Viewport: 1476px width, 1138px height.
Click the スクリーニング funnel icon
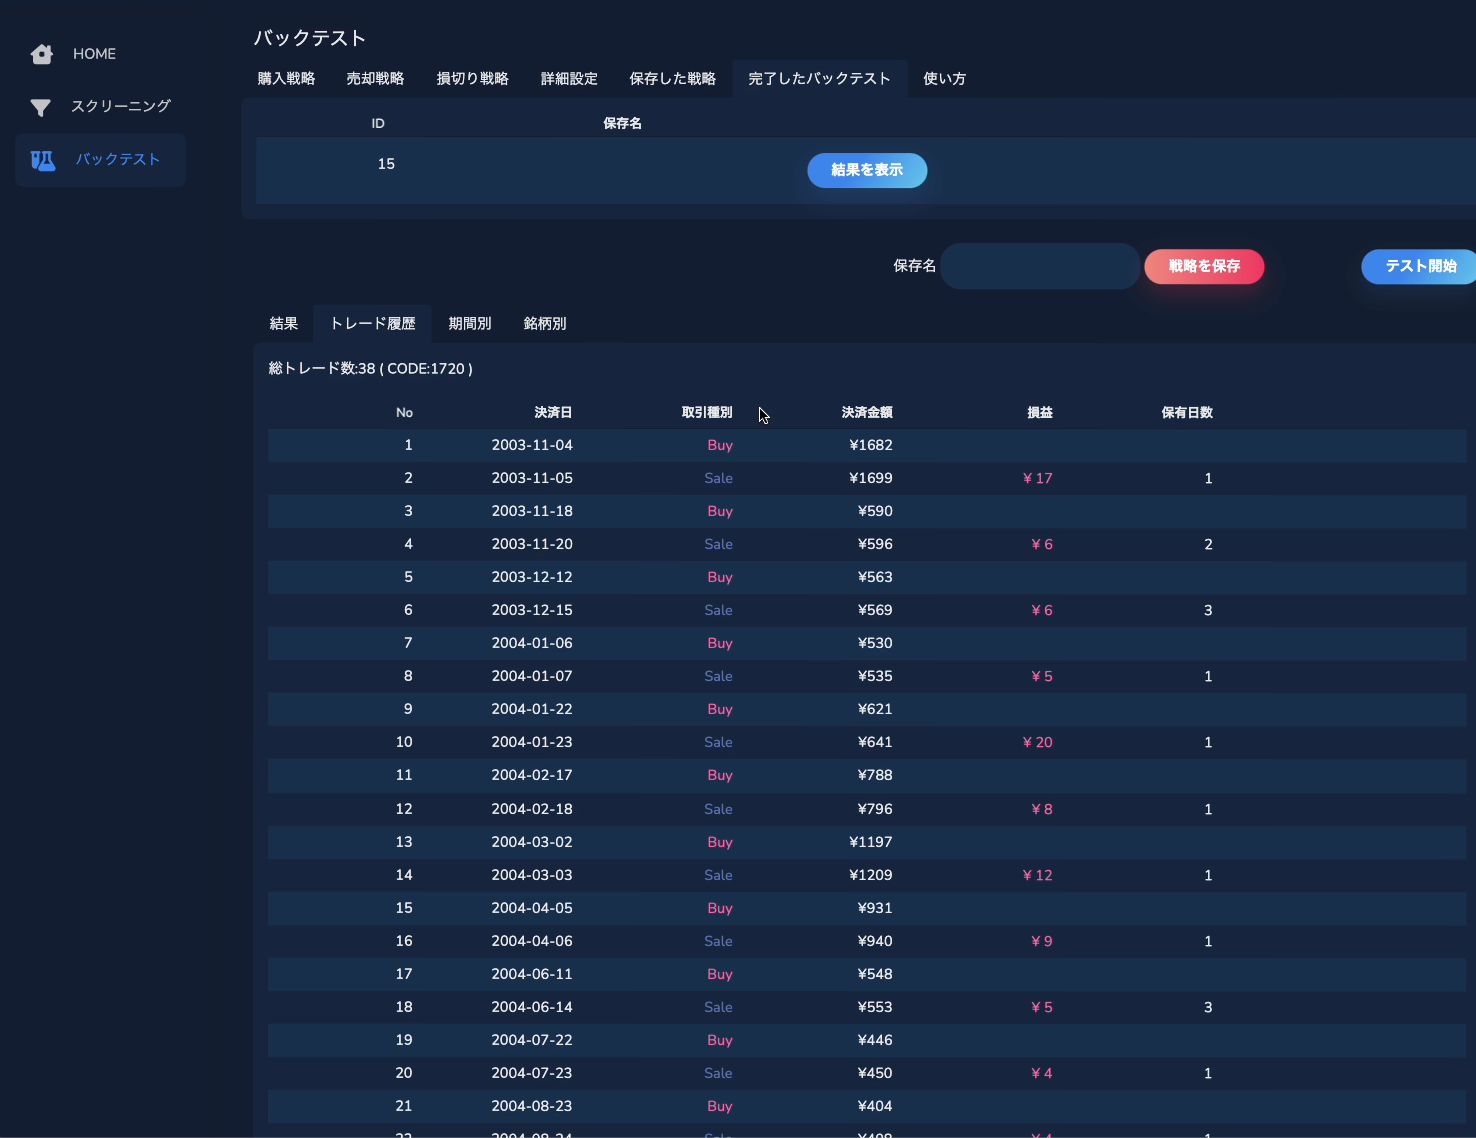pos(41,107)
